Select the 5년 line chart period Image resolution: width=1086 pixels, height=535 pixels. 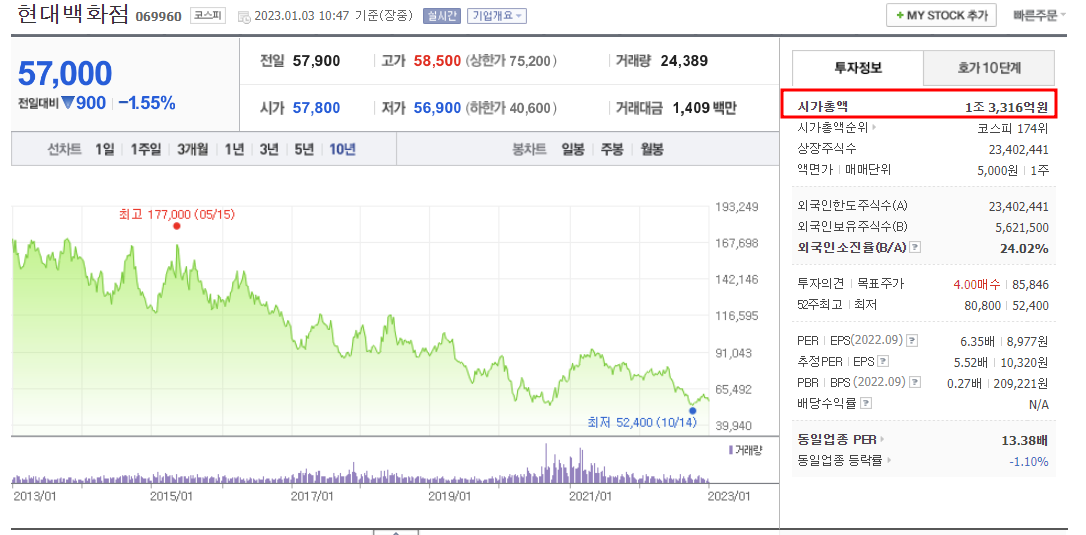303,149
